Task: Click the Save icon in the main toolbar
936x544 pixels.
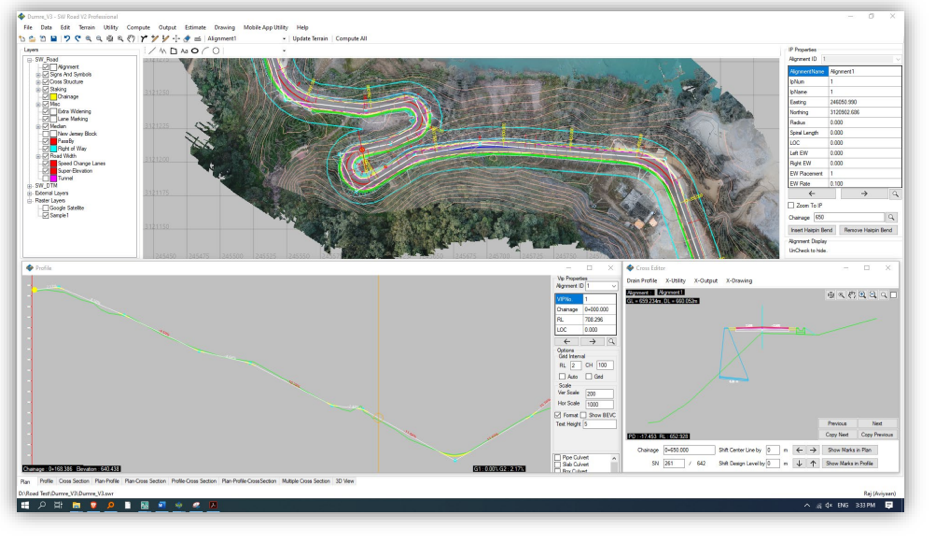Action: coord(52,38)
